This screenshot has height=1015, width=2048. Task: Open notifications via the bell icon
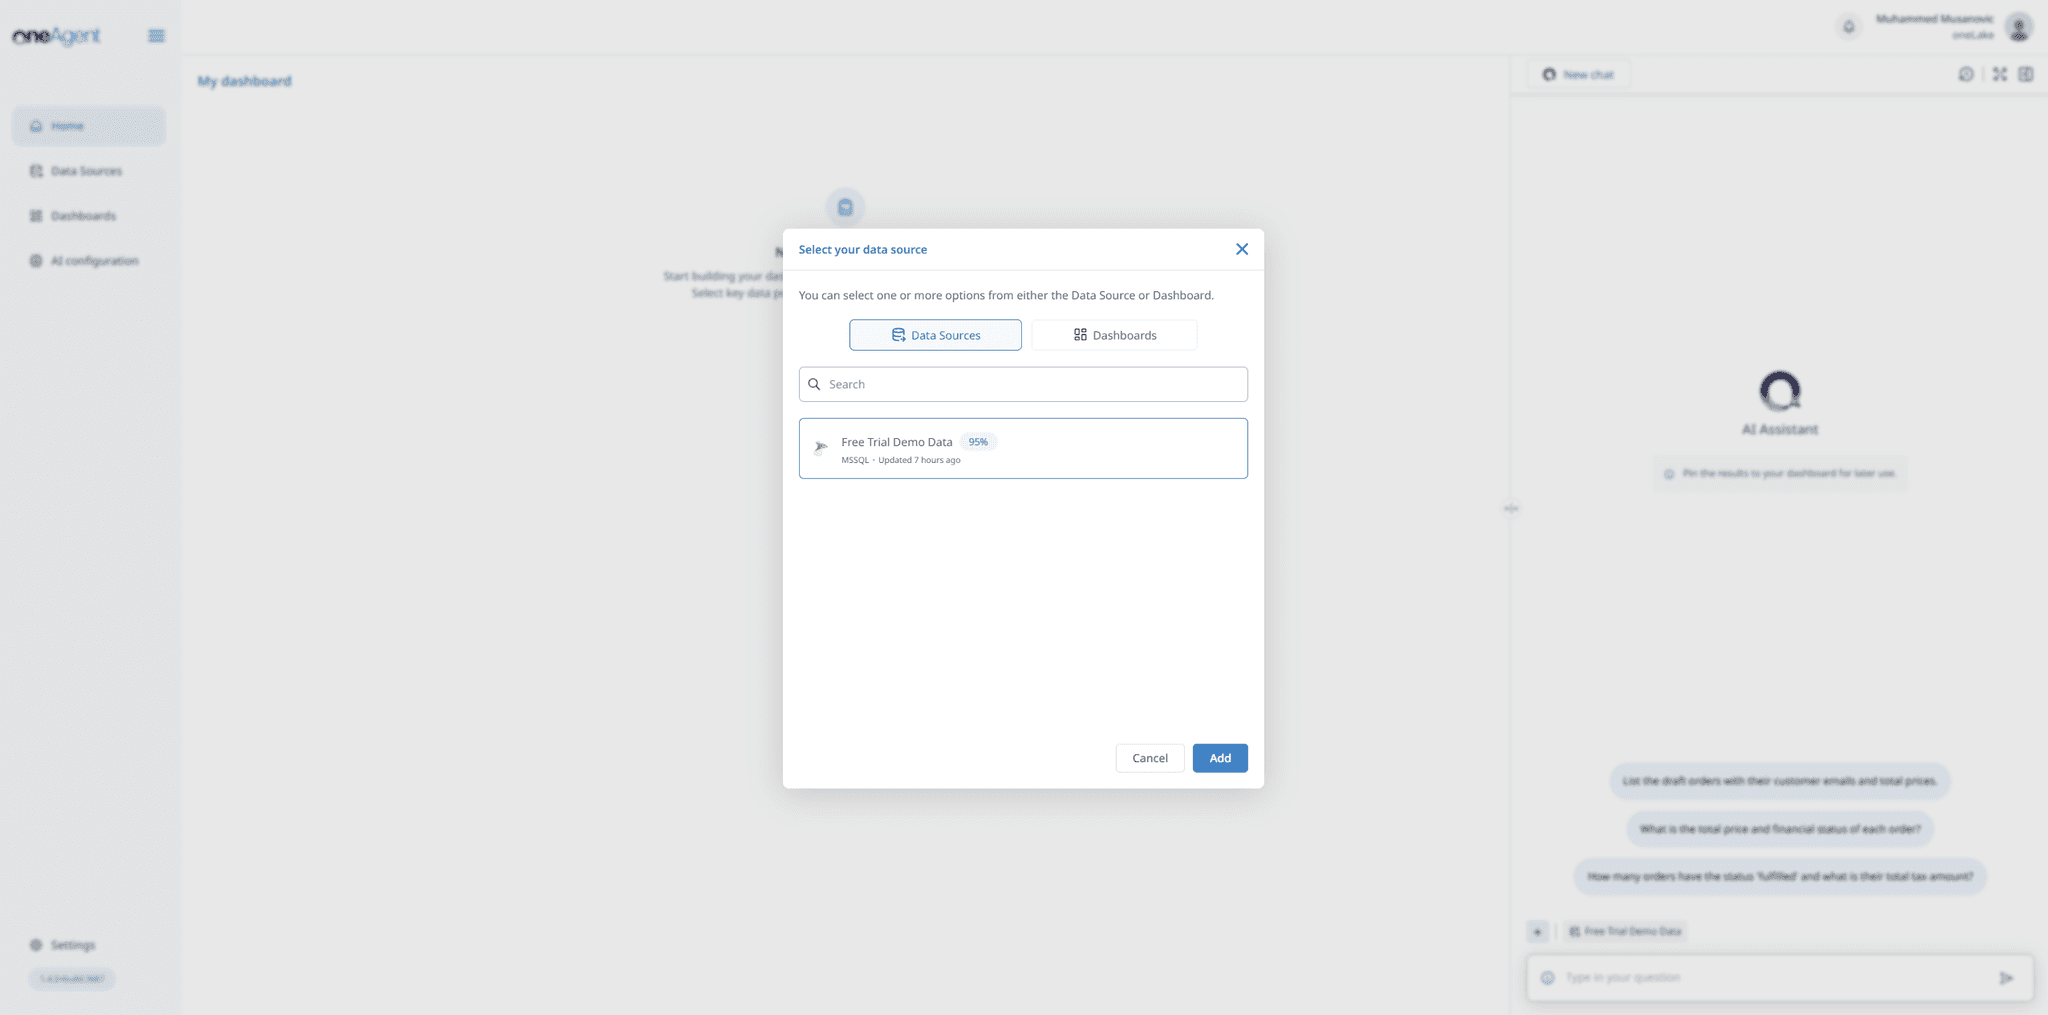coord(1848,27)
